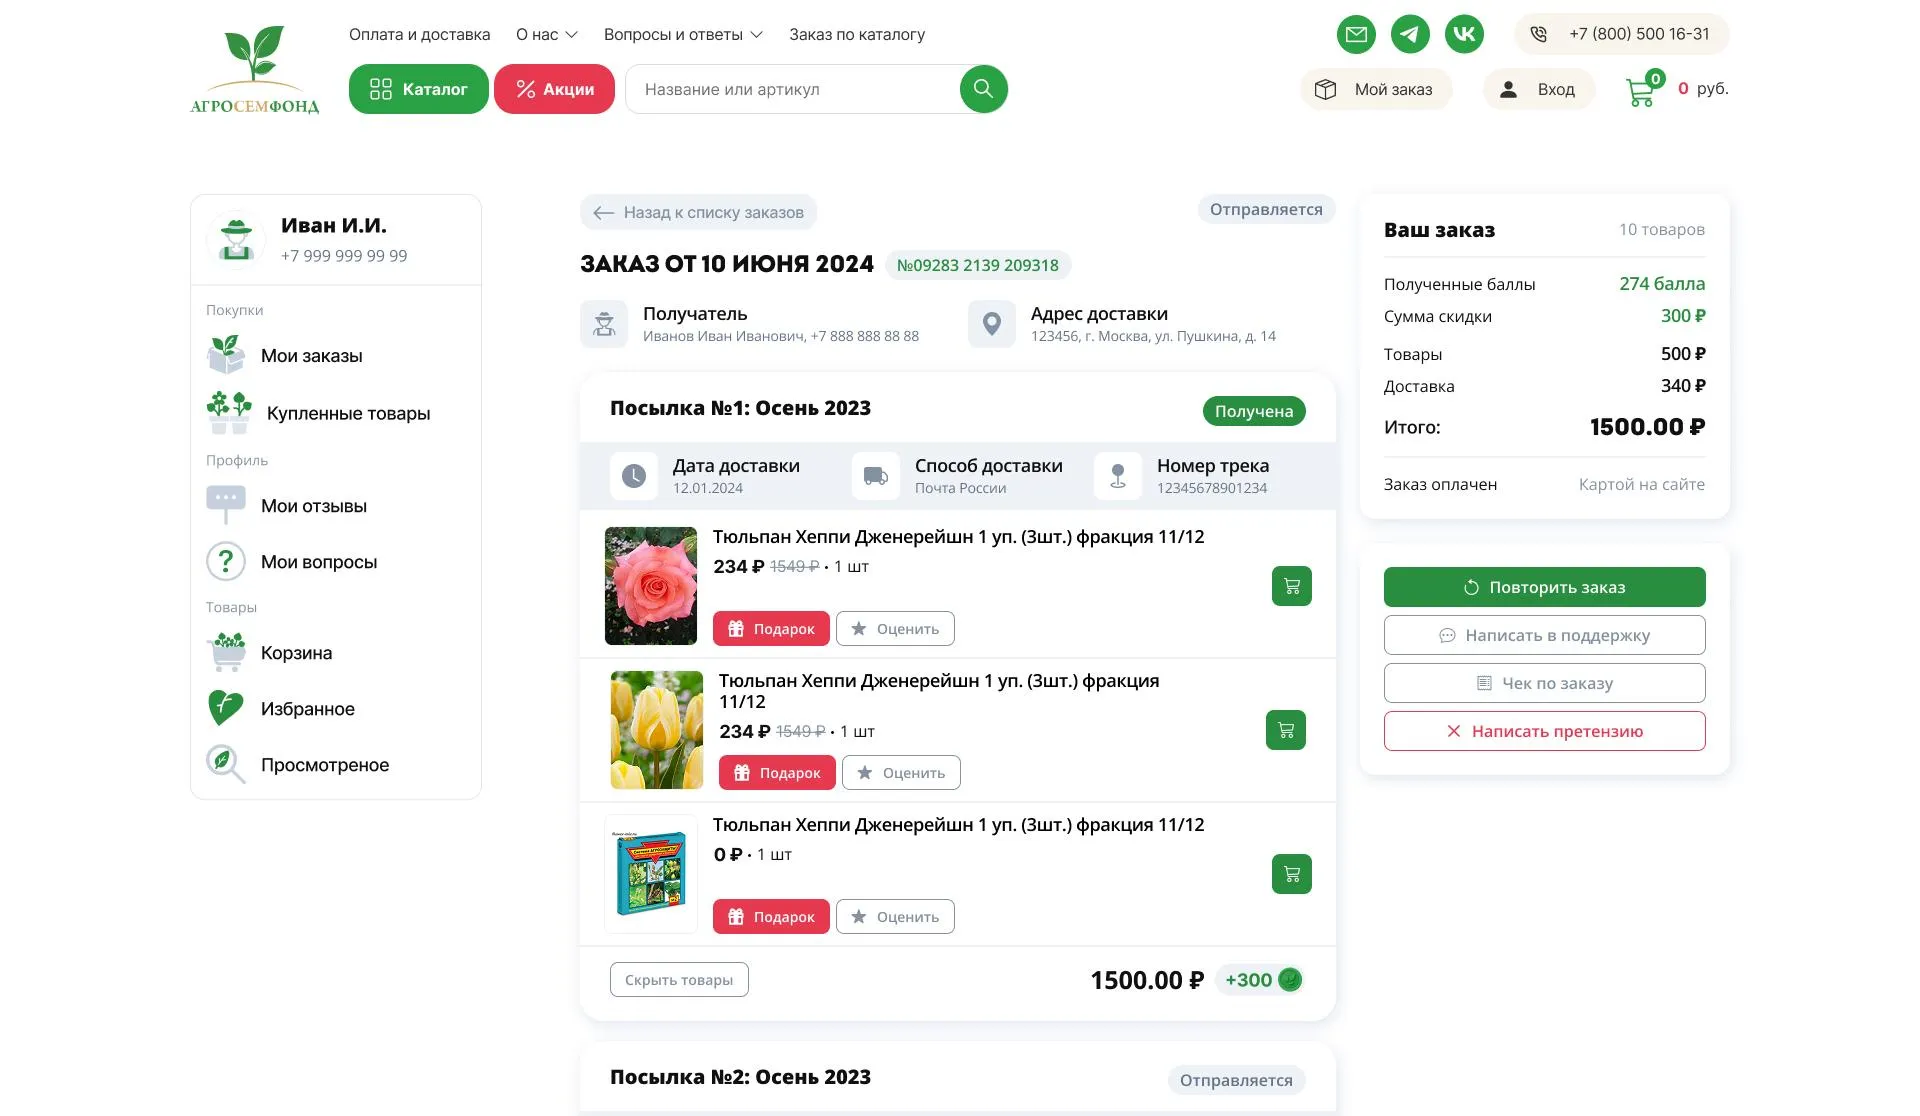Open «Мои заказы» in the sidebar

coord(311,356)
